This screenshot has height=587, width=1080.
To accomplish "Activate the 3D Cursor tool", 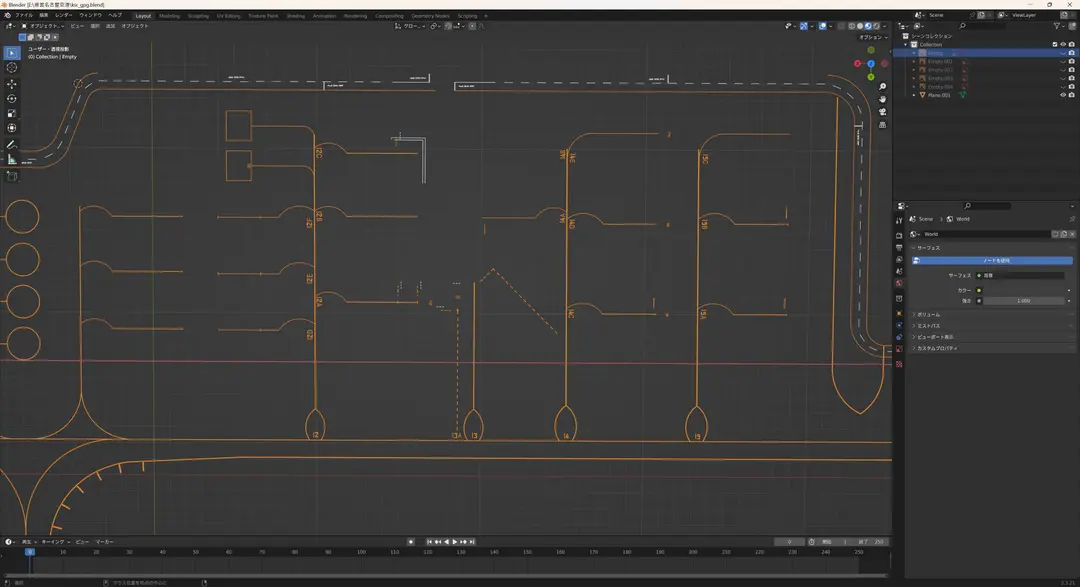I will tap(12, 68).
